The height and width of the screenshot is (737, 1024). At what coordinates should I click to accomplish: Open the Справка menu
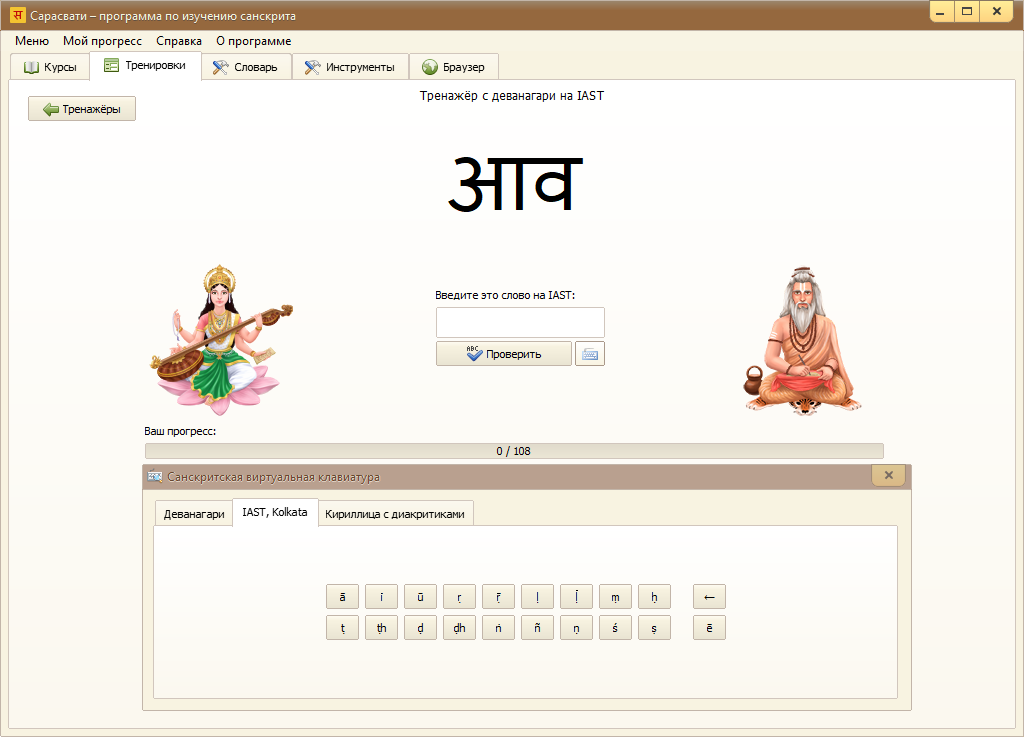pyautogui.click(x=179, y=41)
